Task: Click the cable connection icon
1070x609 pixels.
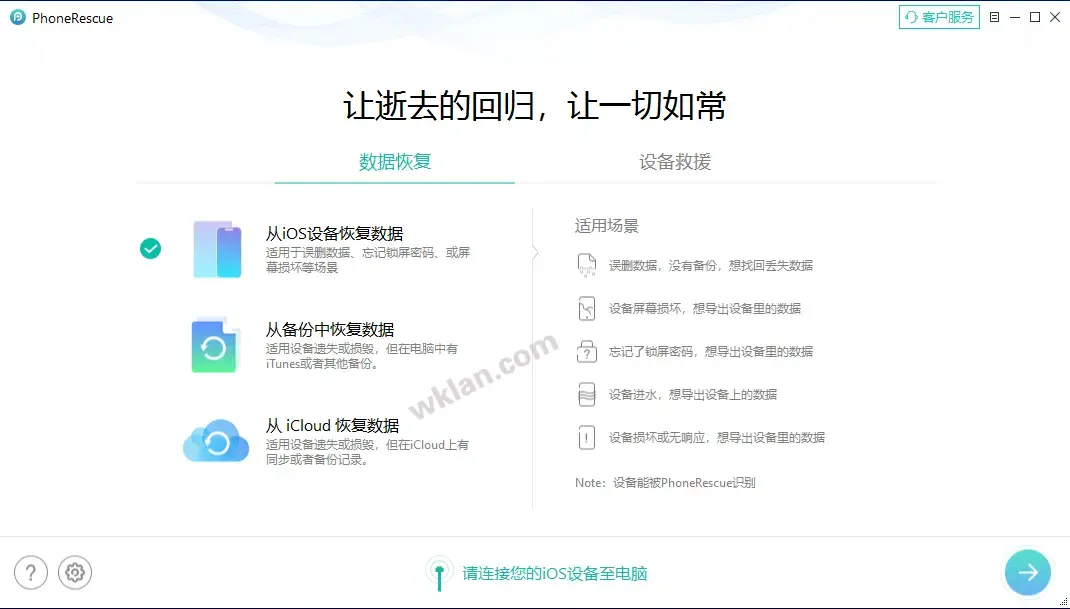Action: point(439,573)
